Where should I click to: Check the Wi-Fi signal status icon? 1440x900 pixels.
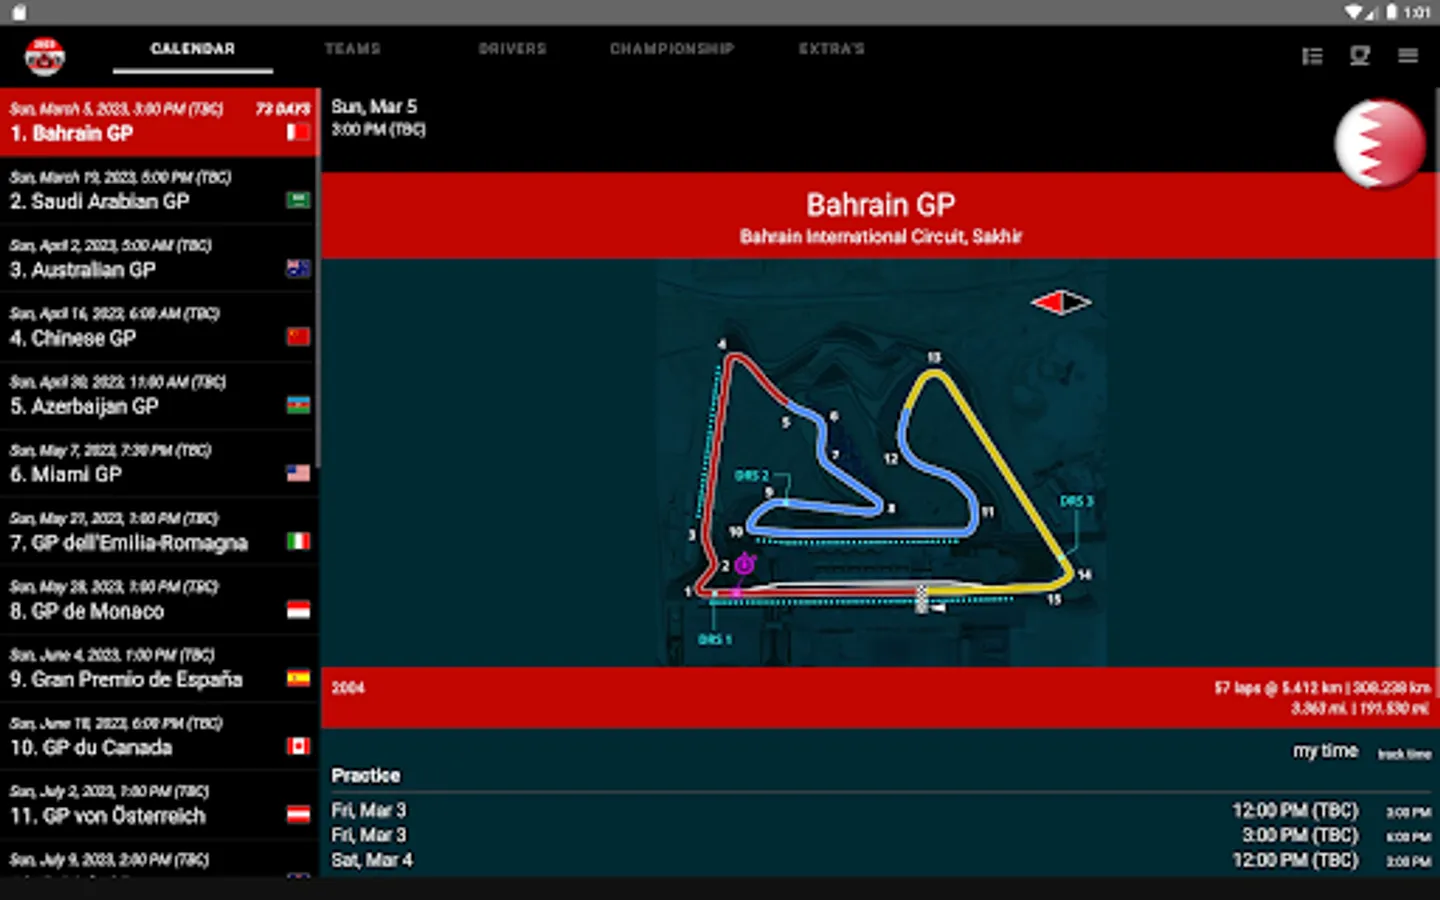point(1354,12)
